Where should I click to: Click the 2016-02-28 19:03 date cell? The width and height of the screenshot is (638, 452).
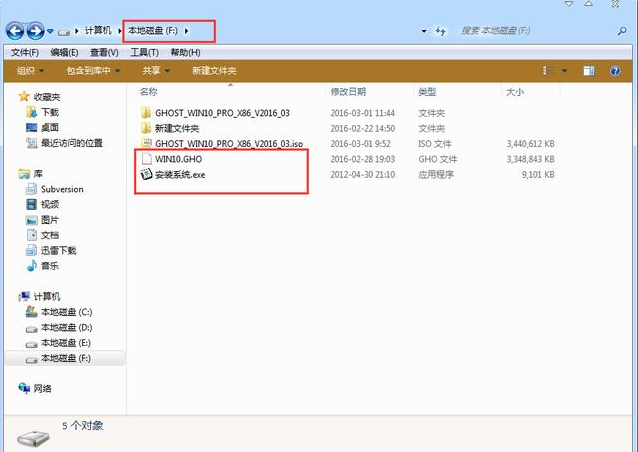pos(363,159)
